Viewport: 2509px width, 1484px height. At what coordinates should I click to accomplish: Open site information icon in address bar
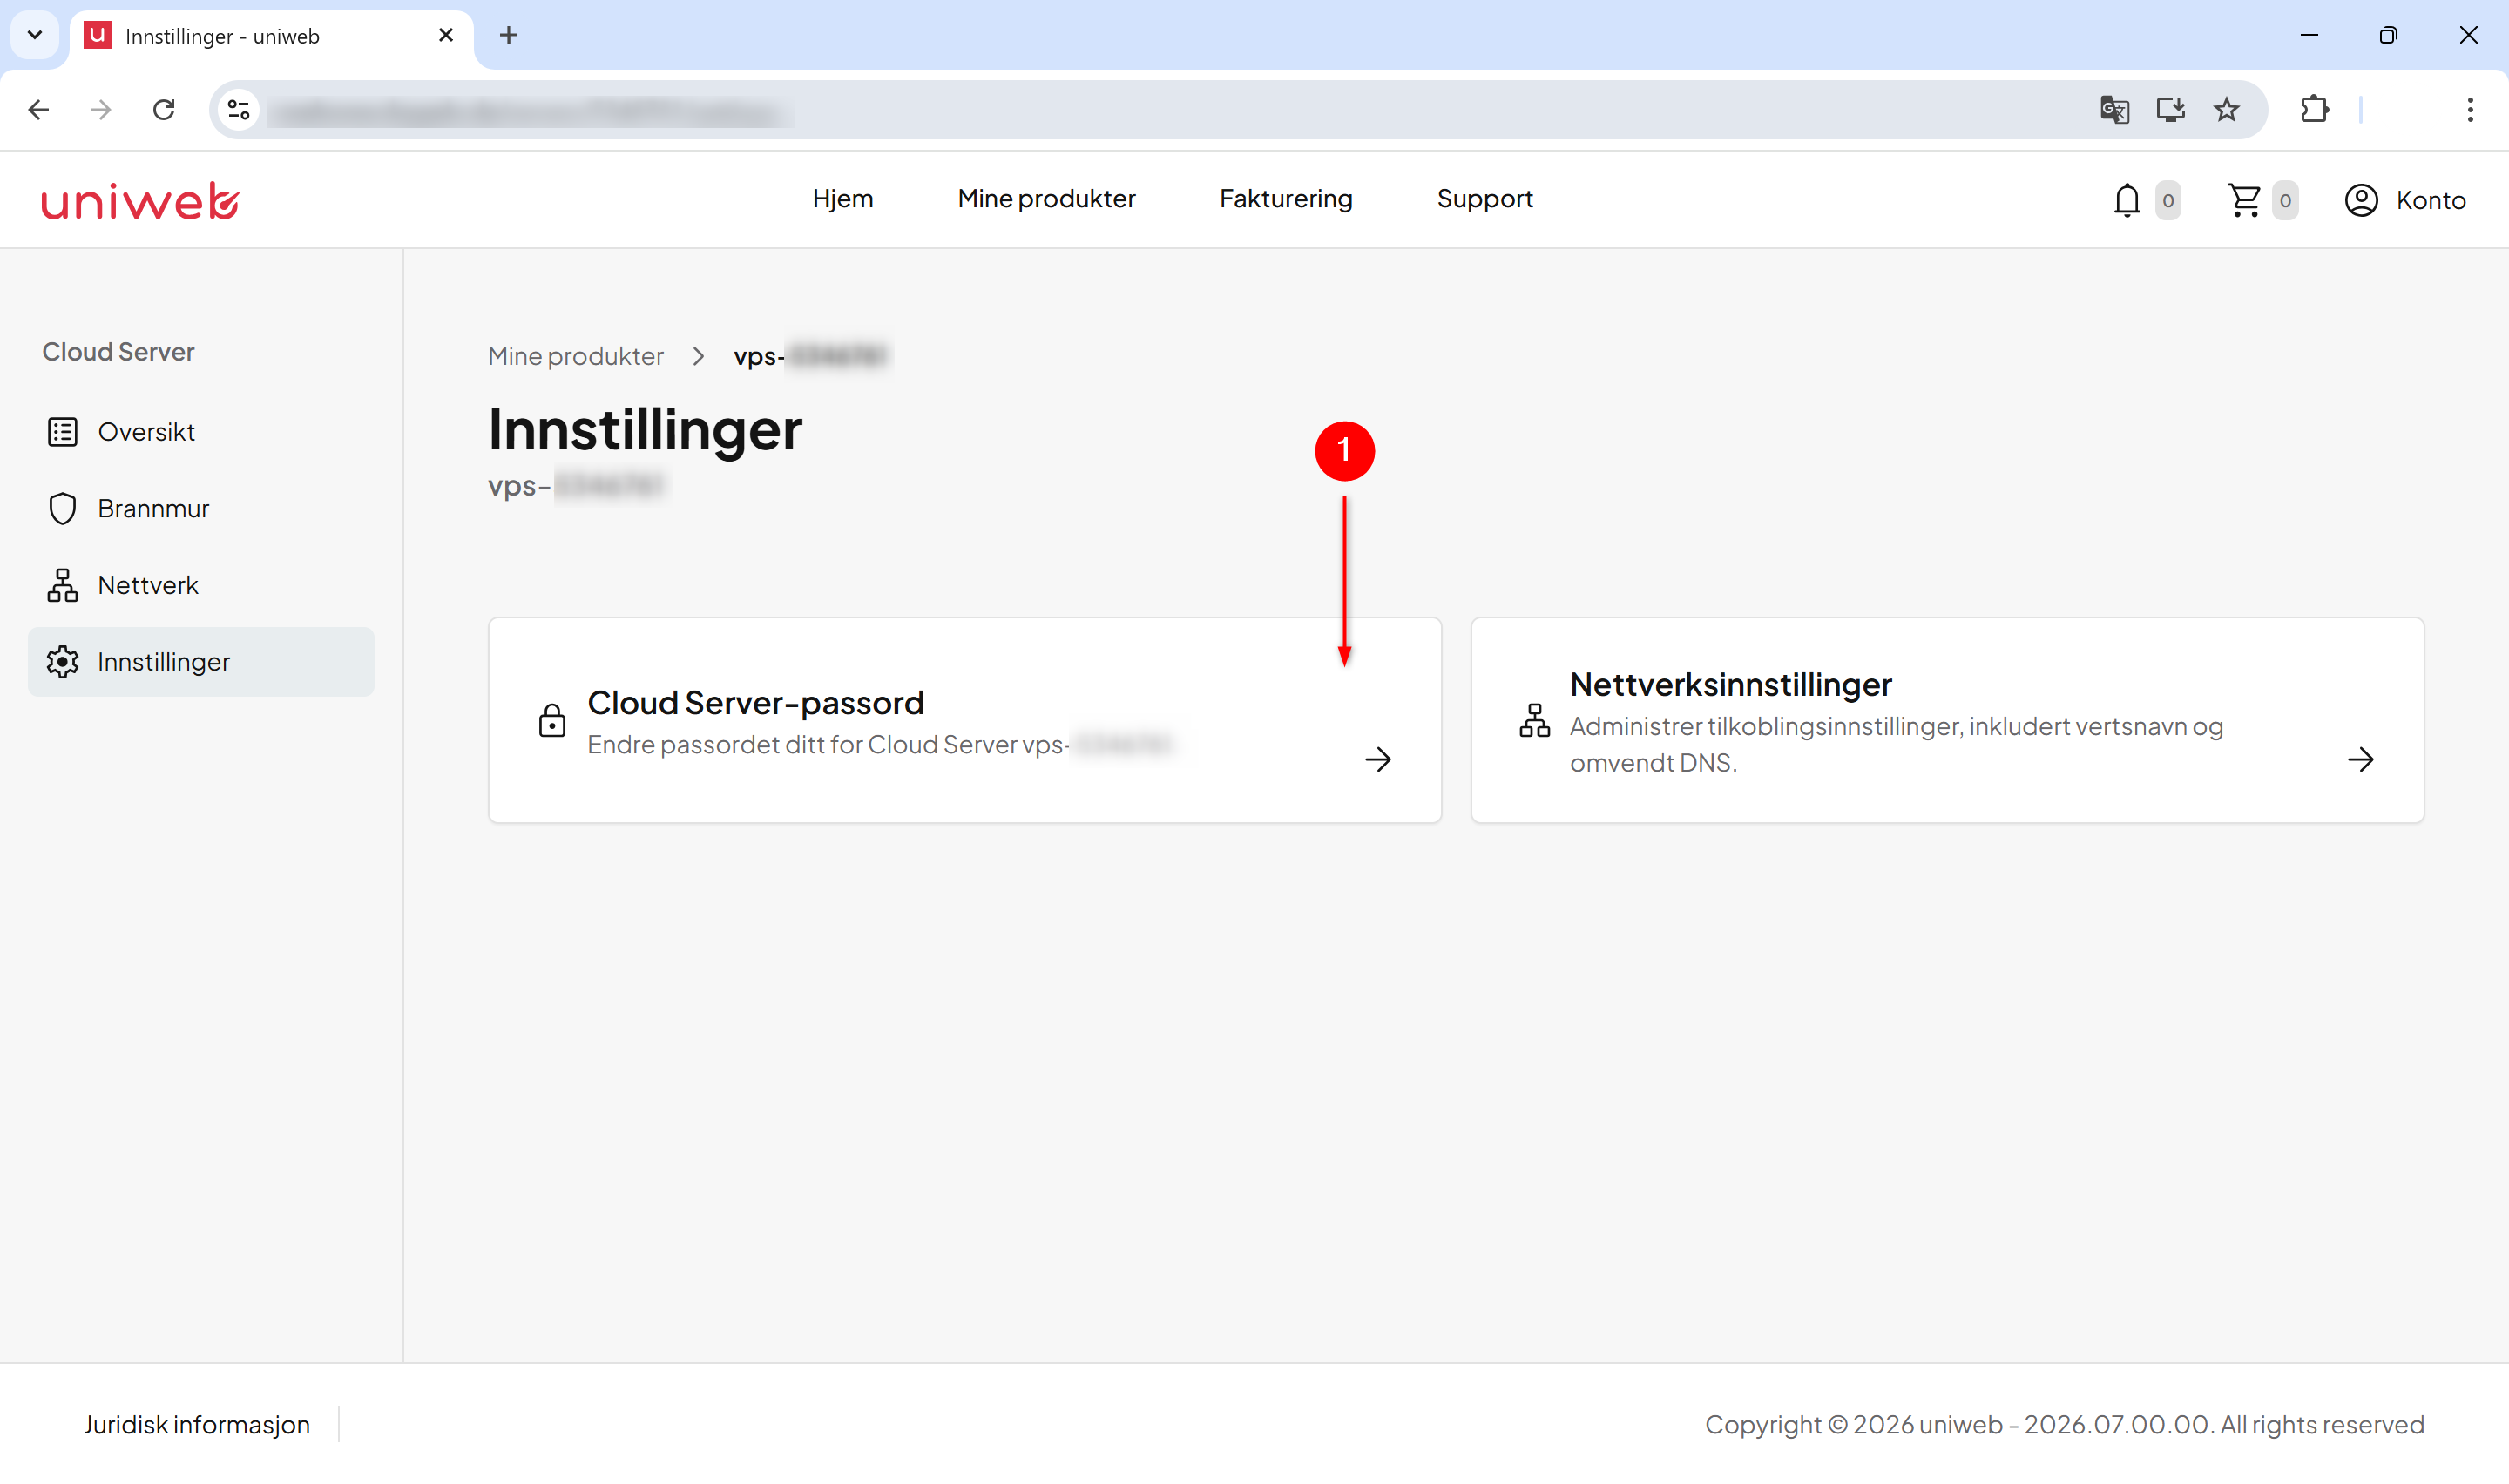click(x=238, y=110)
